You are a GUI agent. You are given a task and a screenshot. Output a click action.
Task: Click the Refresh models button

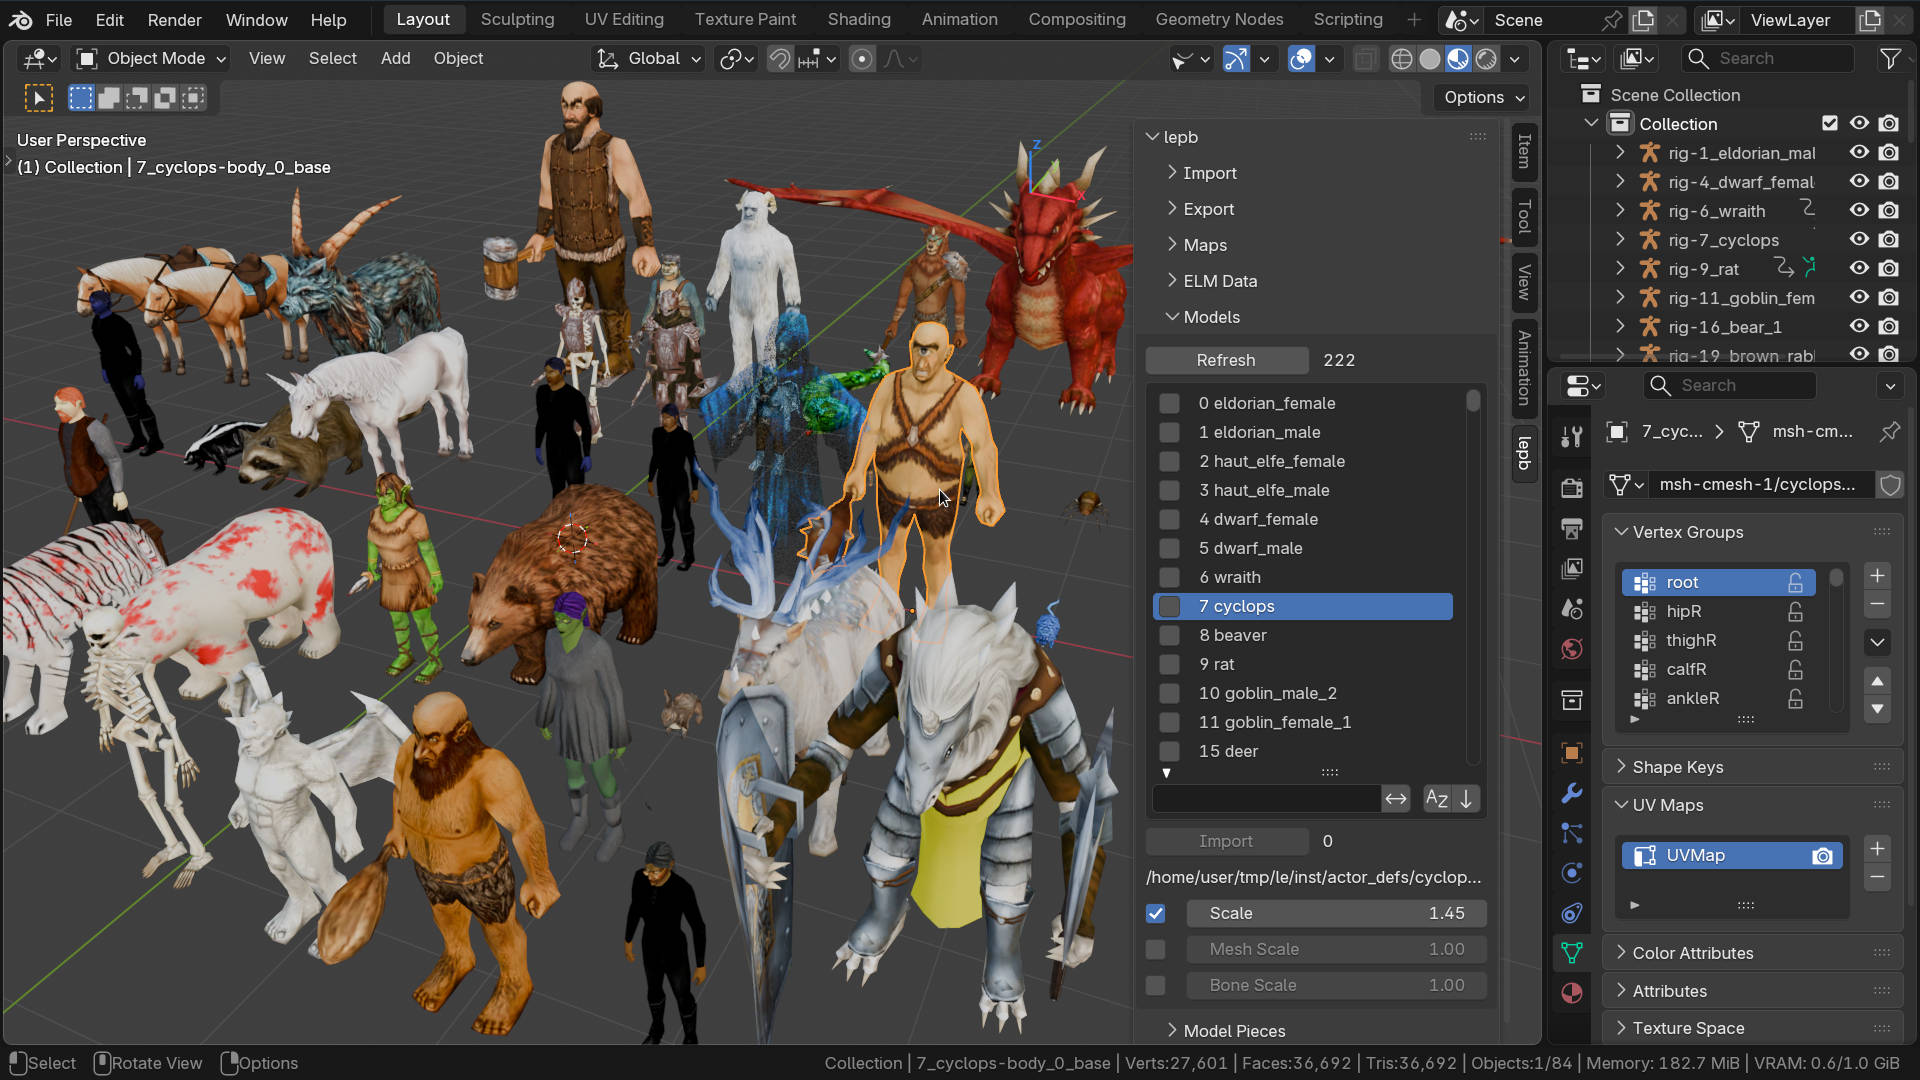(1225, 360)
